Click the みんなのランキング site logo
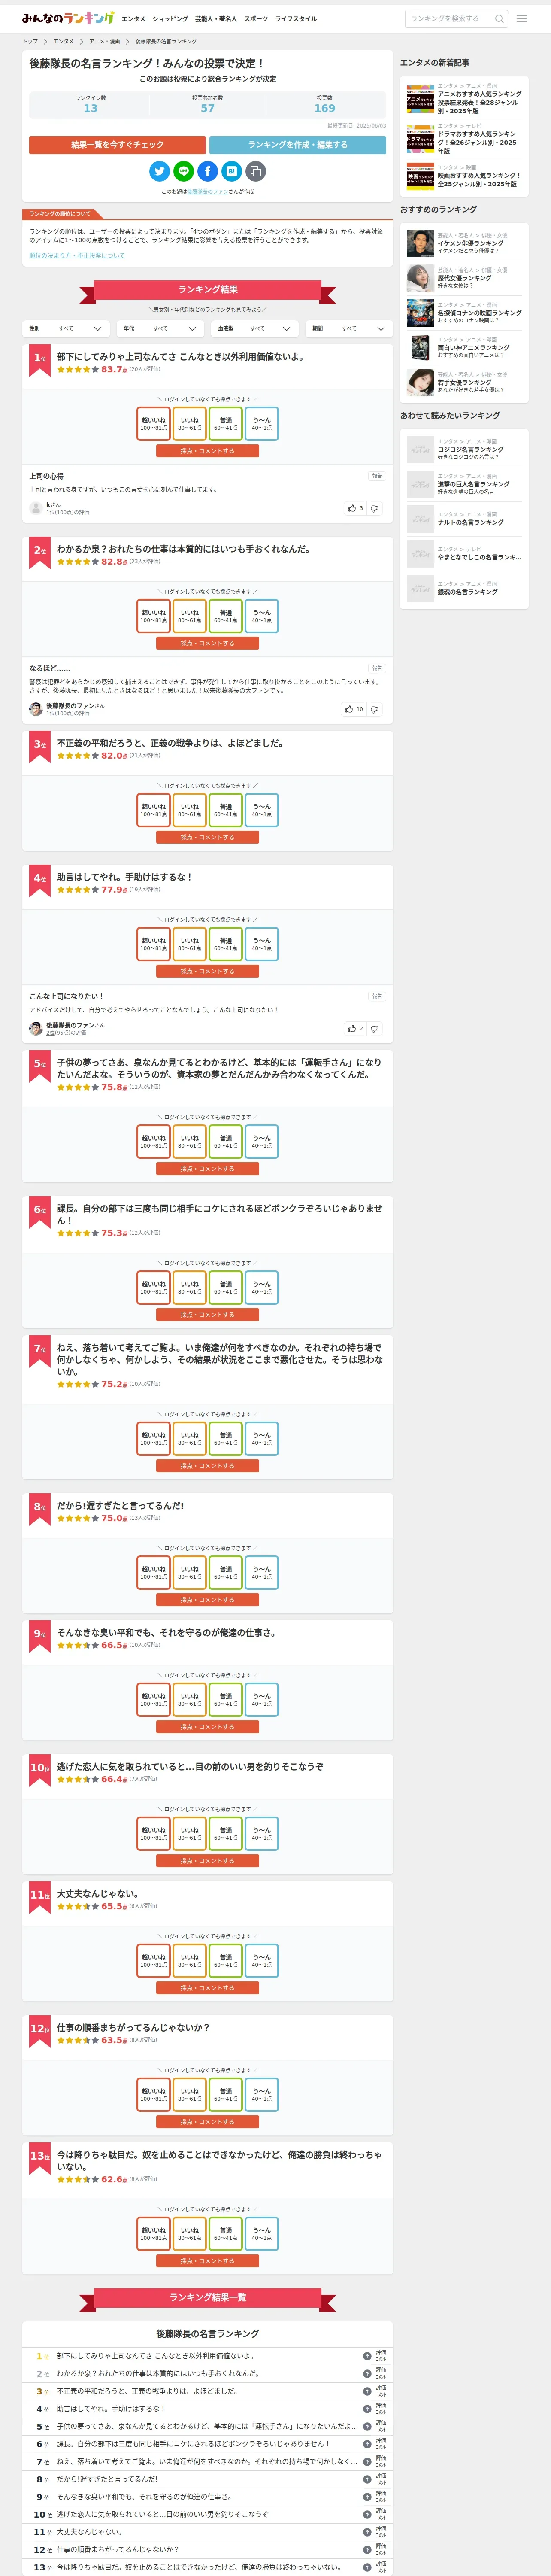The height and width of the screenshot is (2576, 551). 68,18
